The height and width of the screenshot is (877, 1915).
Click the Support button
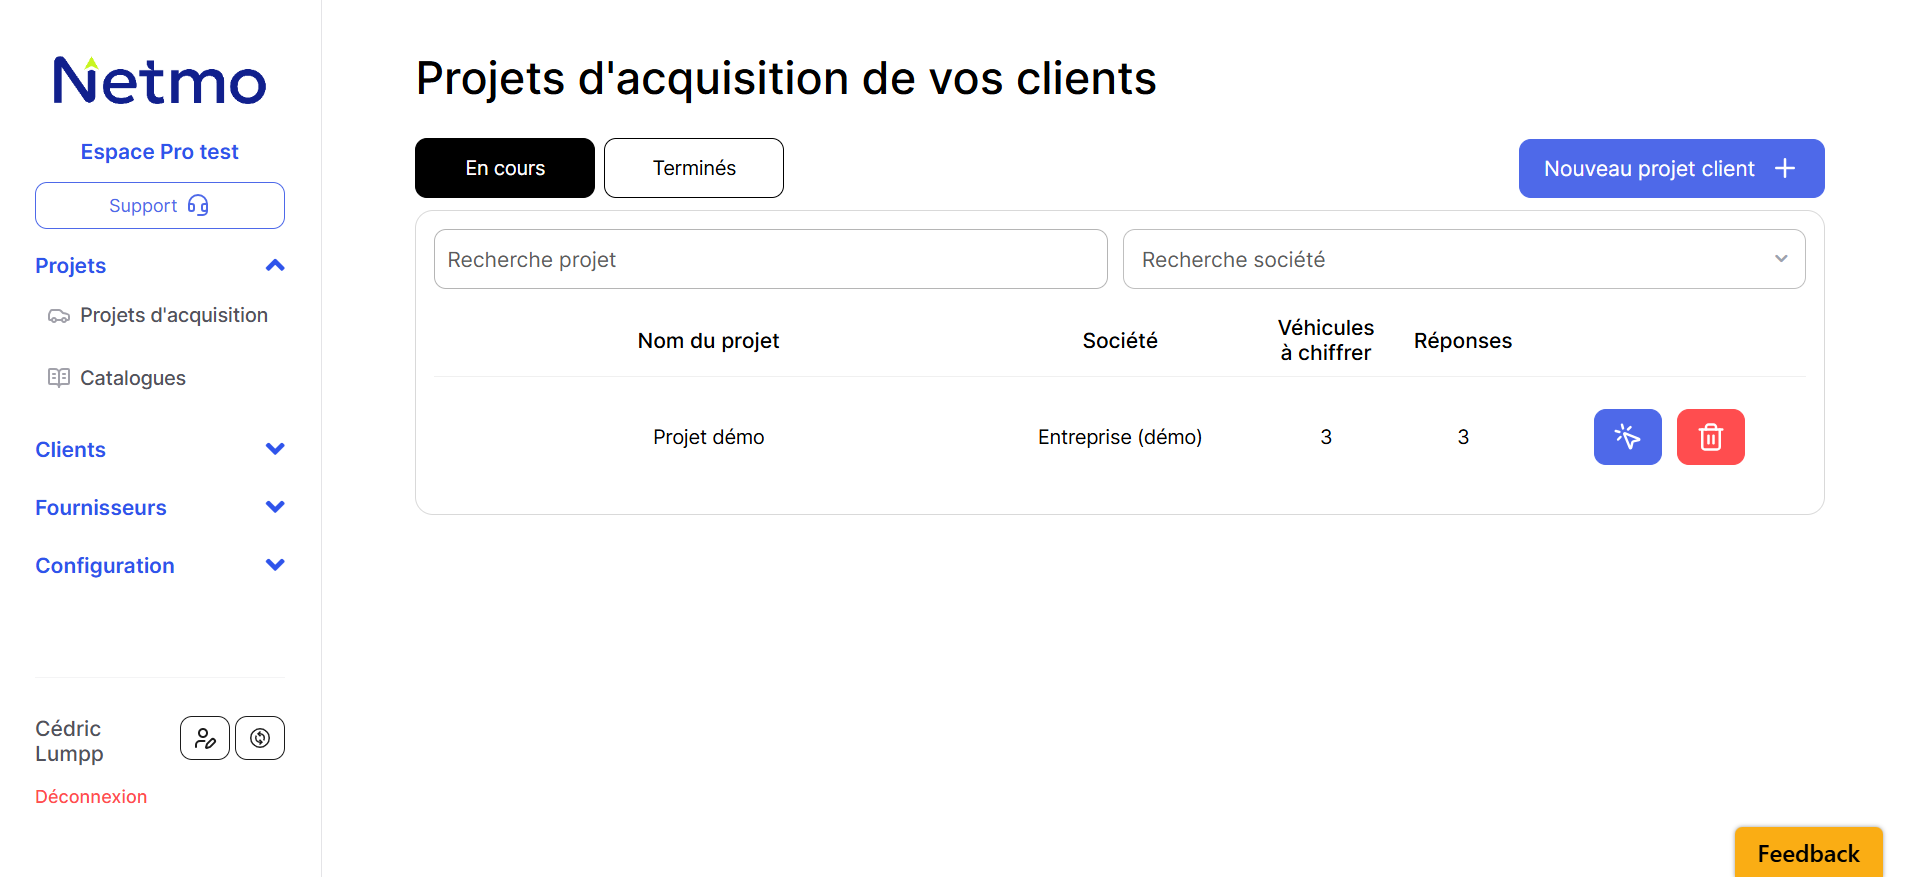pos(160,205)
